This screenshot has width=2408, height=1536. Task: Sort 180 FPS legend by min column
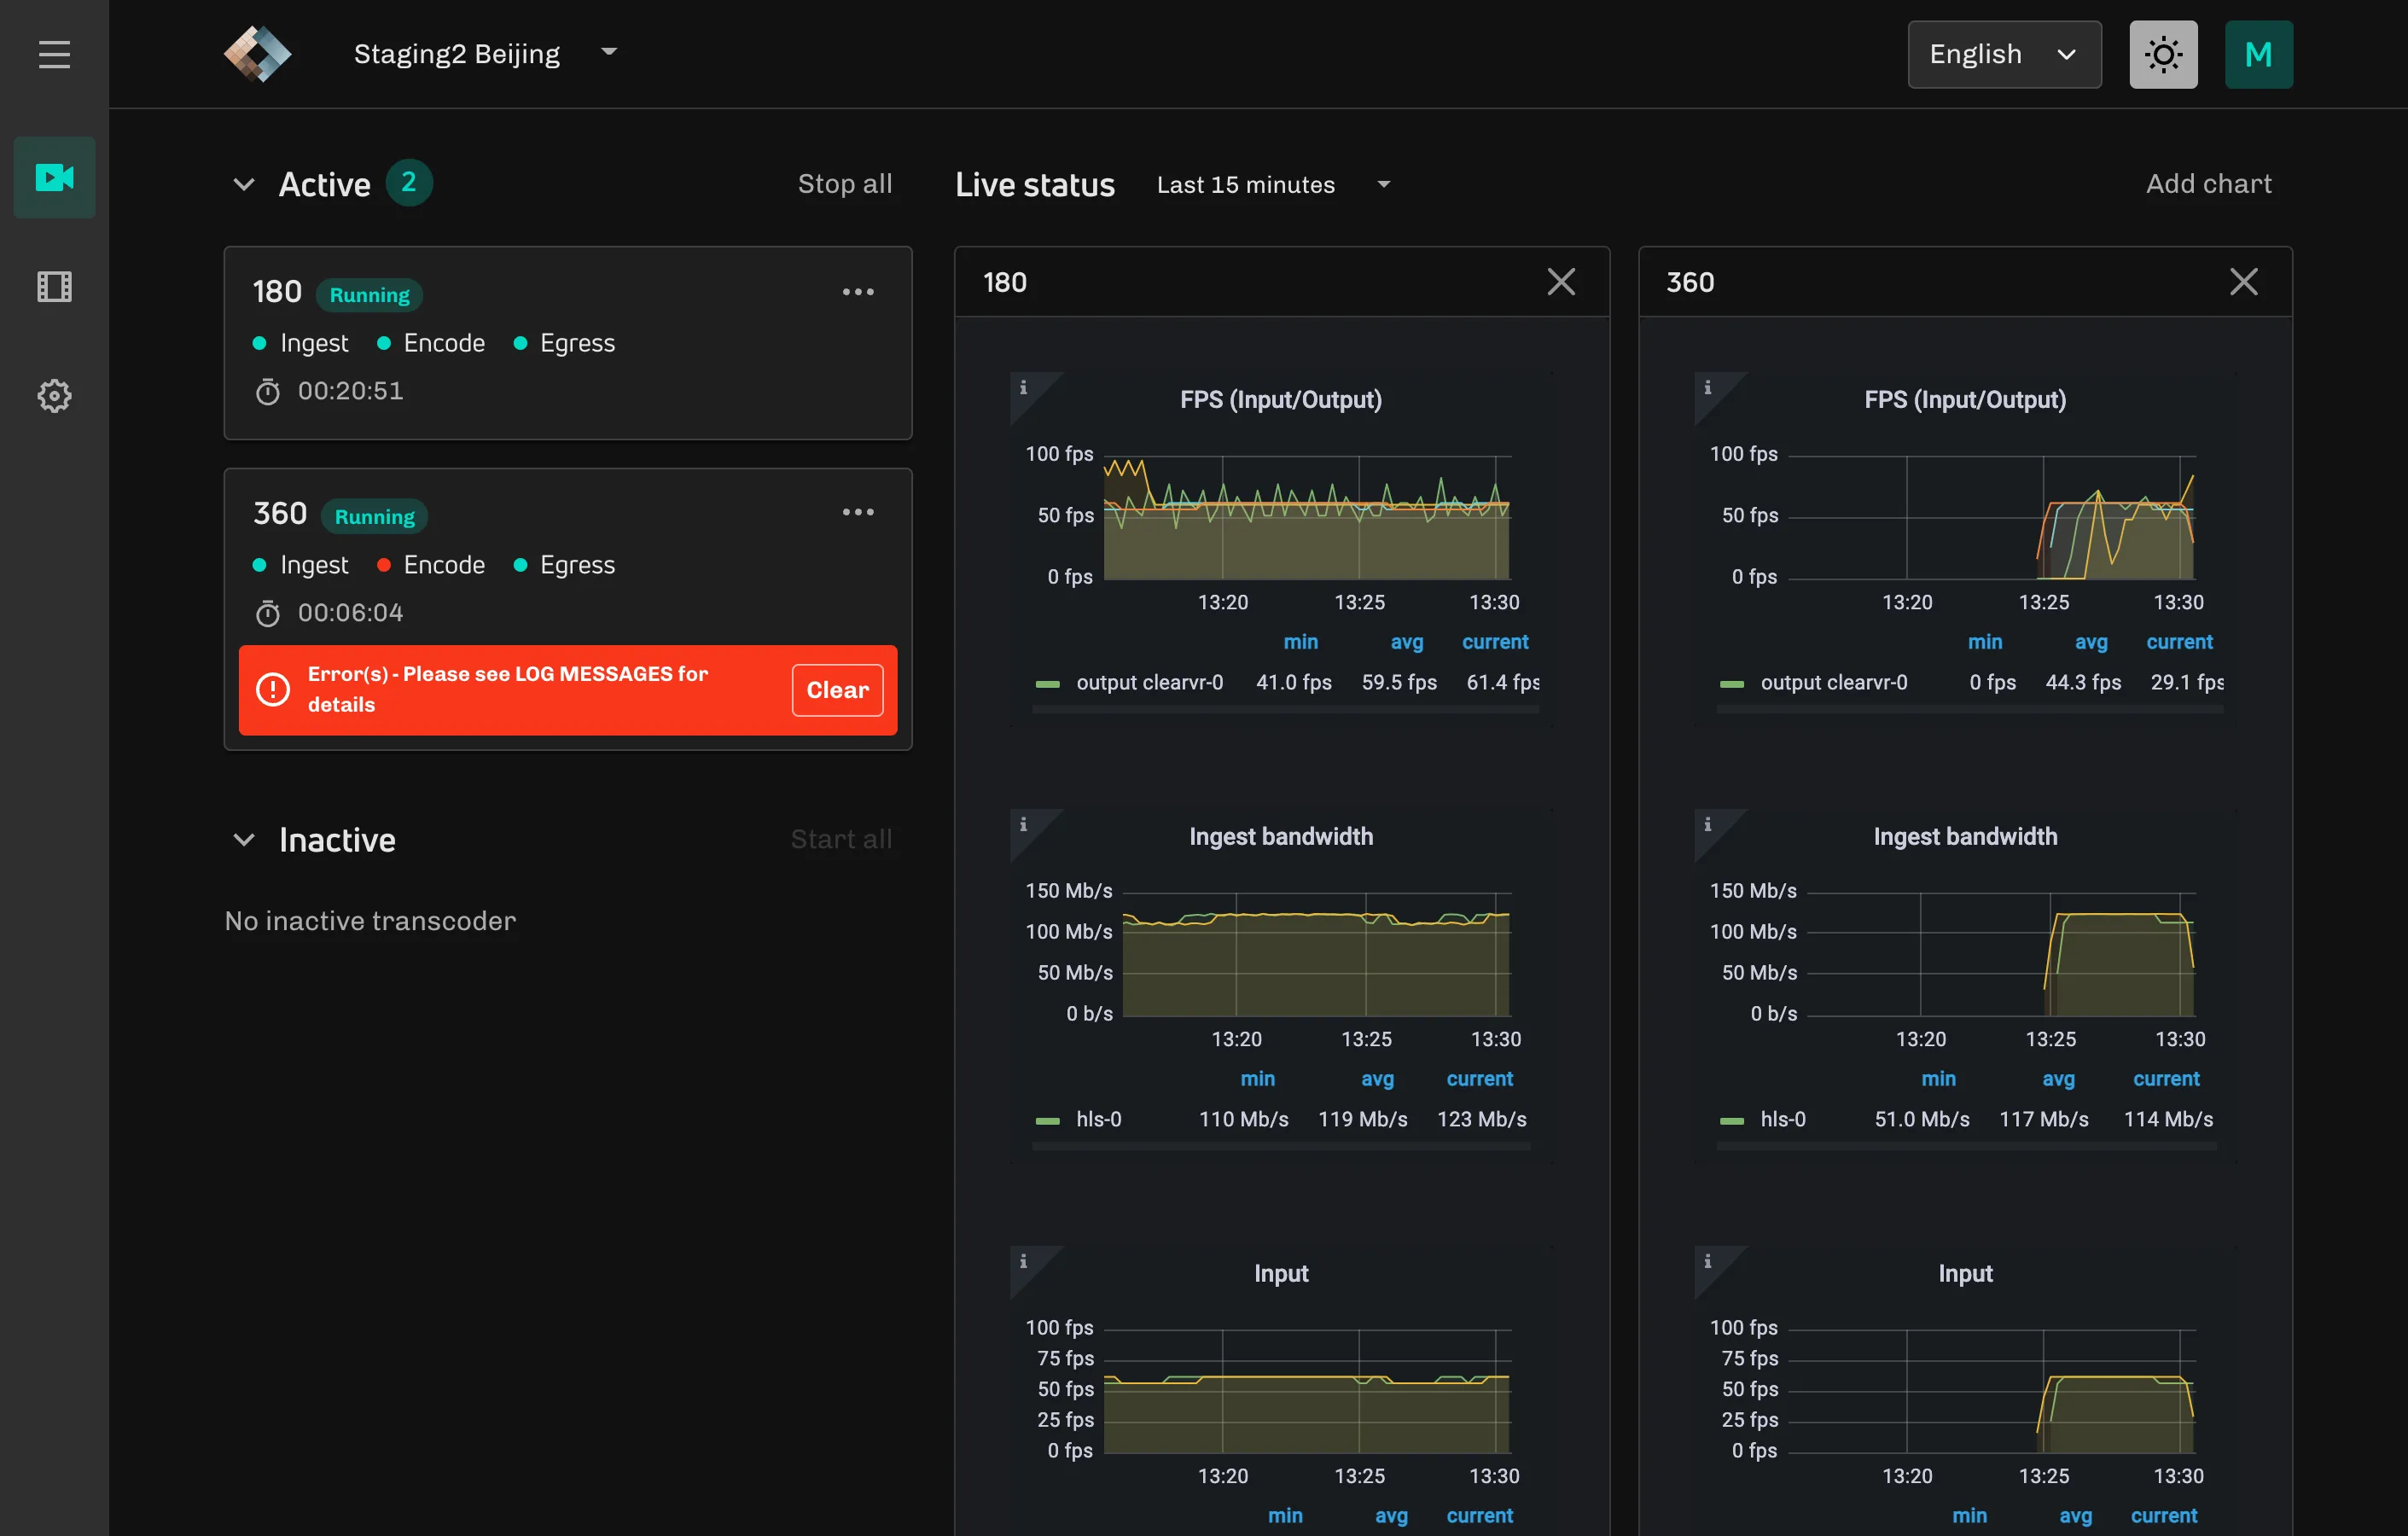(1300, 642)
